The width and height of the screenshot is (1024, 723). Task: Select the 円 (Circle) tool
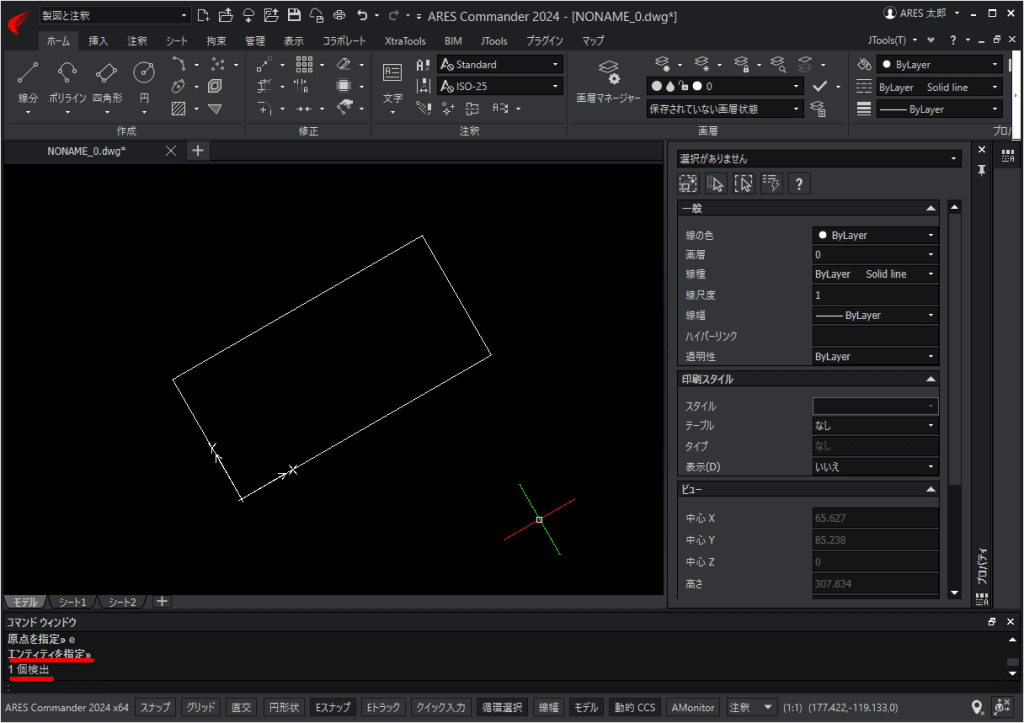pyautogui.click(x=143, y=72)
